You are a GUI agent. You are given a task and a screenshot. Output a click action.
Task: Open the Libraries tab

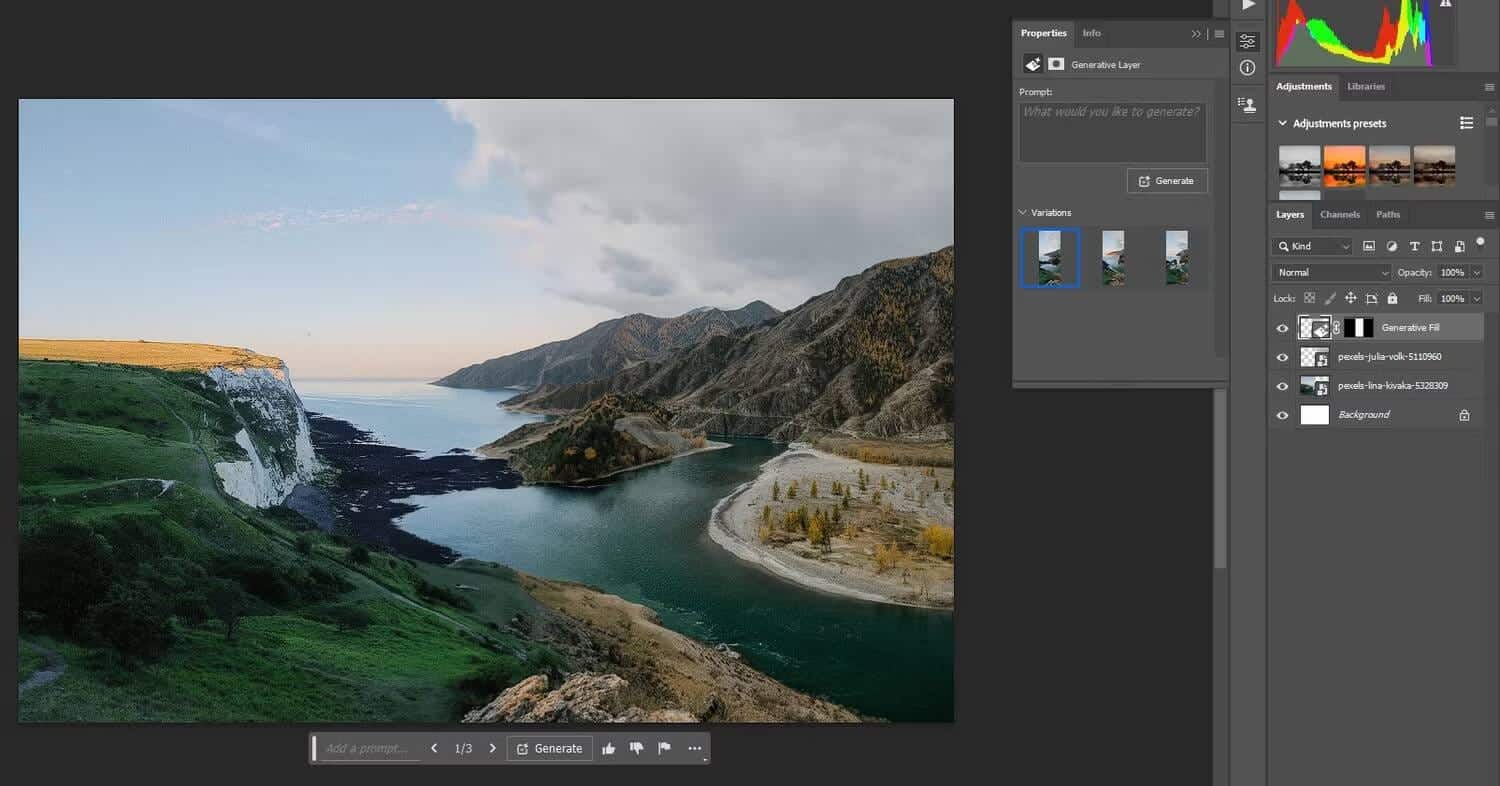1366,86
